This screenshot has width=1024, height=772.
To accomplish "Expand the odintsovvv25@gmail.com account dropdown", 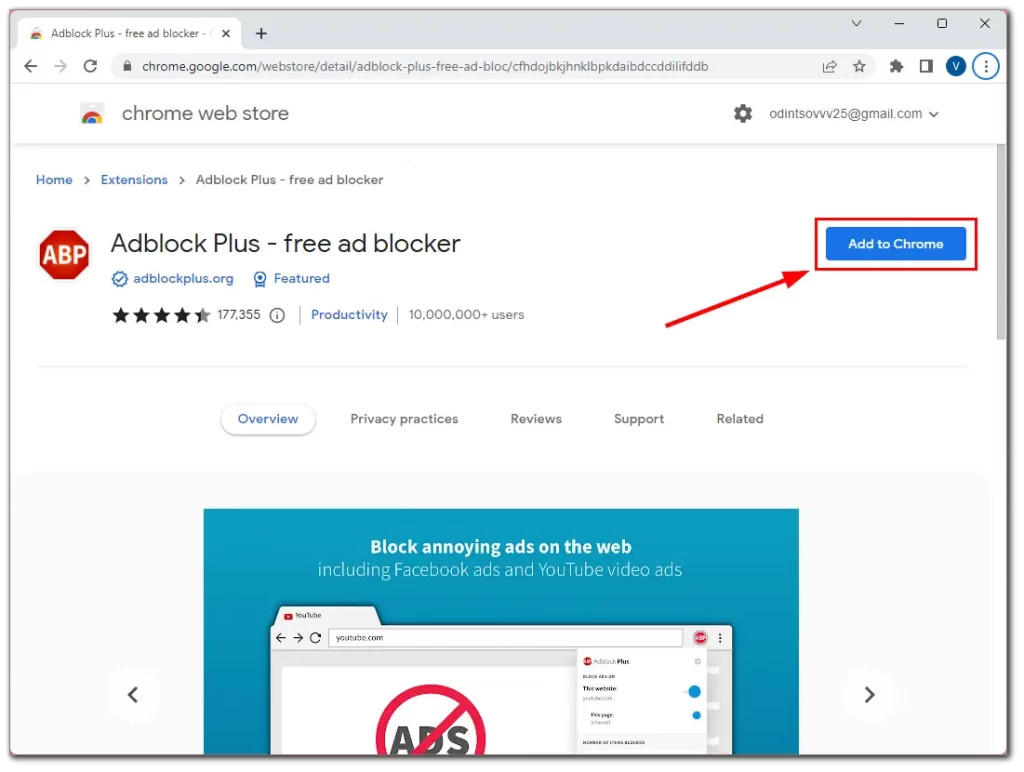I will 854,114.
